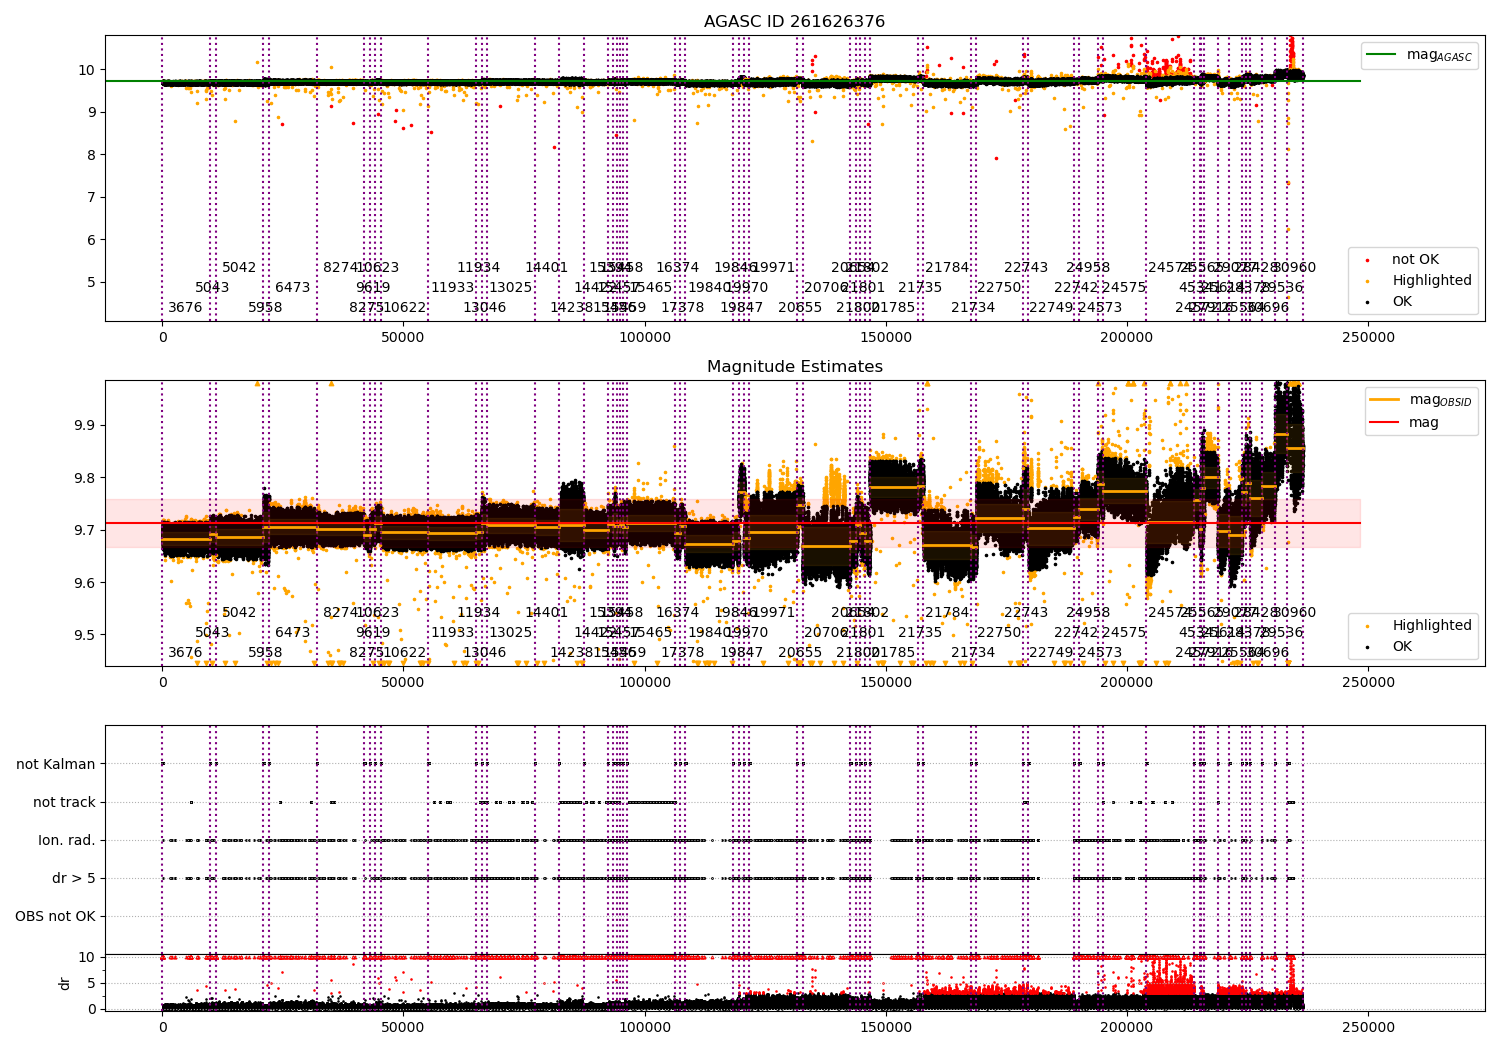Click y-tick '10' on the dr axis

pos(87,957)
